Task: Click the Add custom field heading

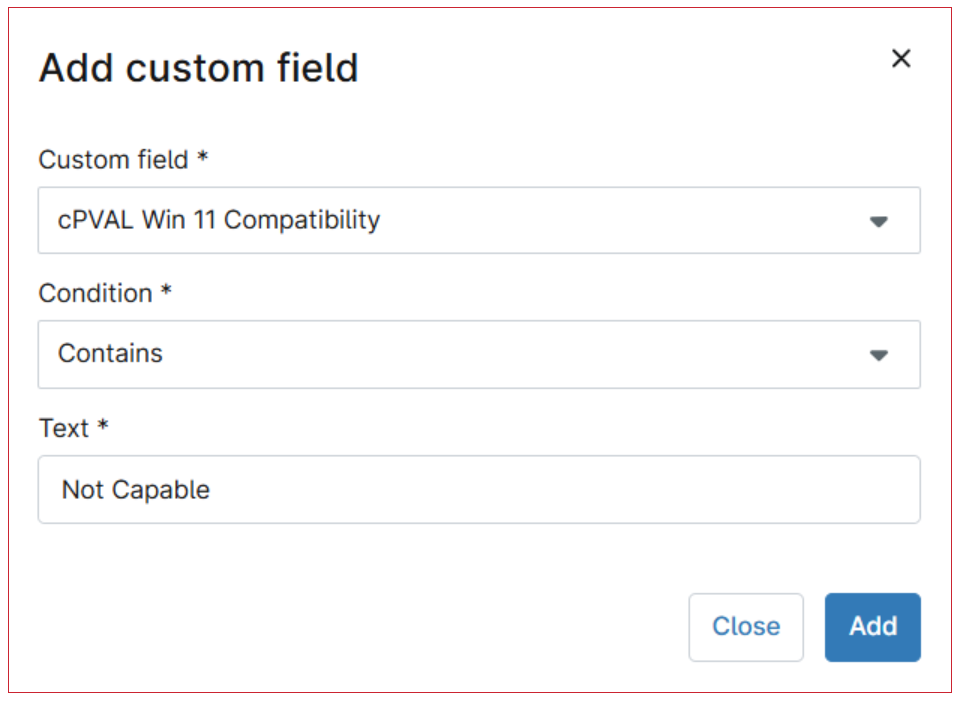Action: point(198,67)
